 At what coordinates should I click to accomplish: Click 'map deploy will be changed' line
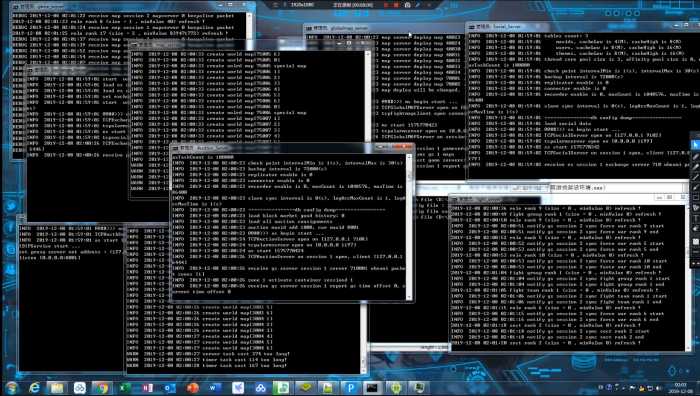pos(420,90)
